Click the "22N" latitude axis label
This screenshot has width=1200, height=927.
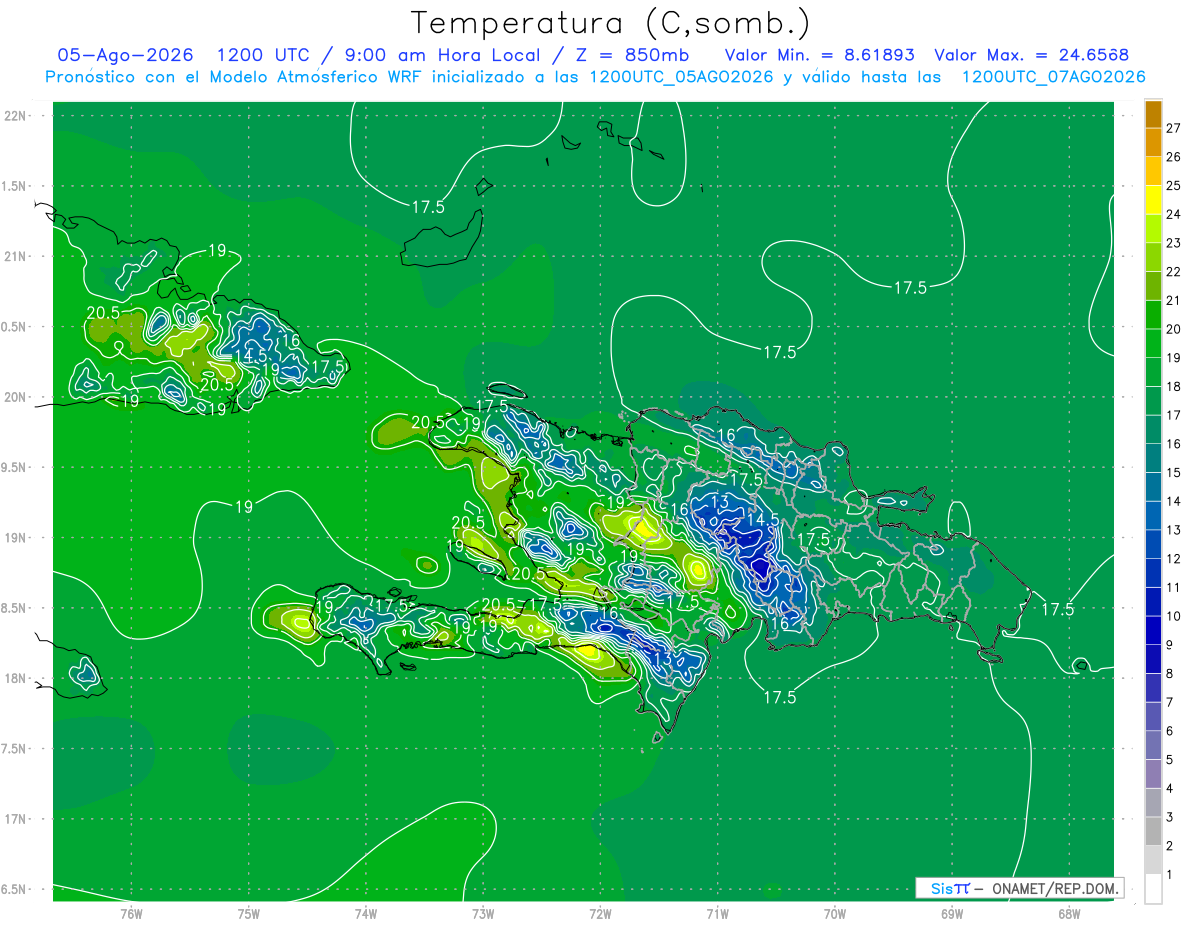(16, 115)
